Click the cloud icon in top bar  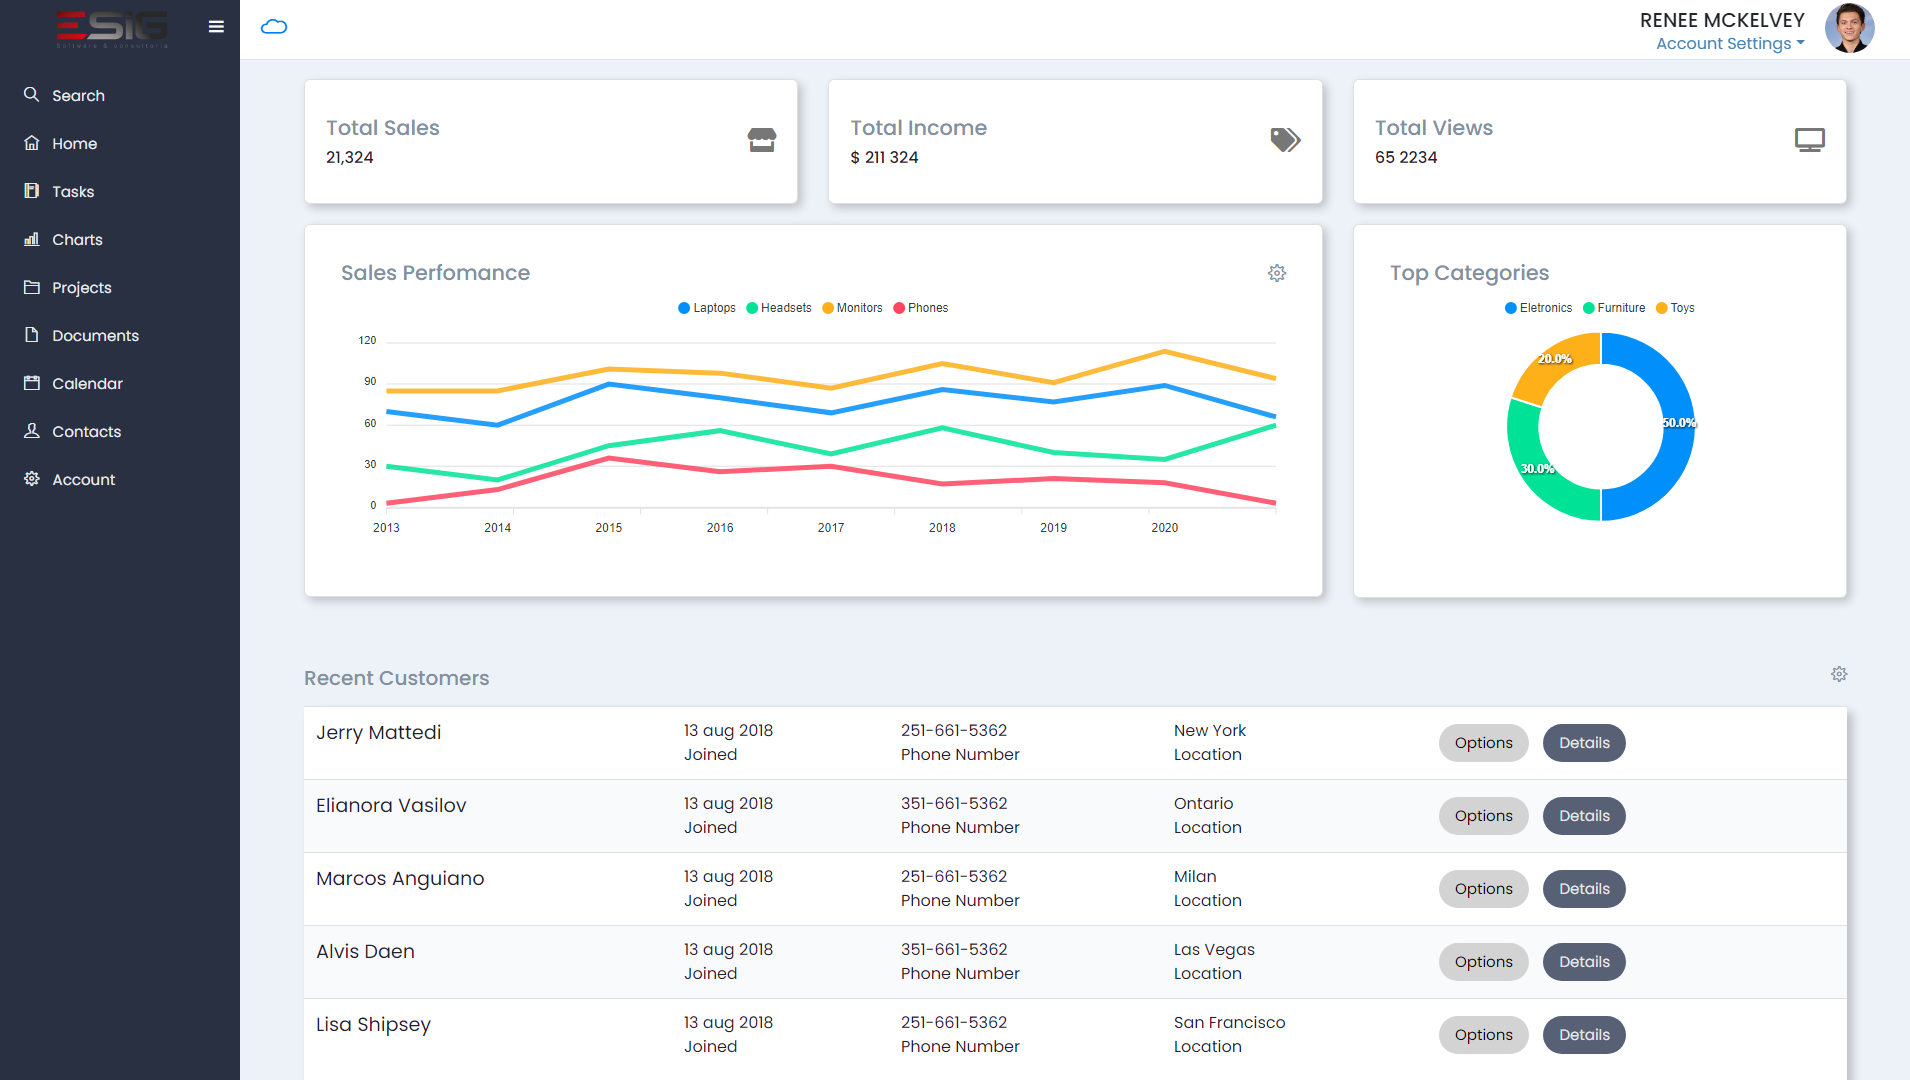(x=274, y=27)
